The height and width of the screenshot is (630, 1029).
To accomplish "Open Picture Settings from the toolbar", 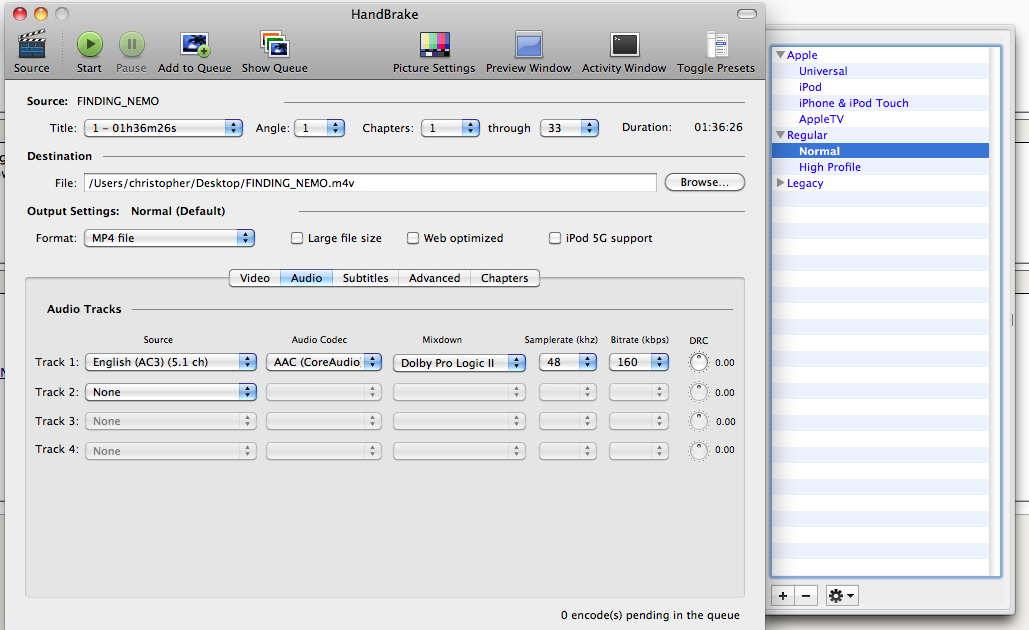I will (x=434, y=45).
